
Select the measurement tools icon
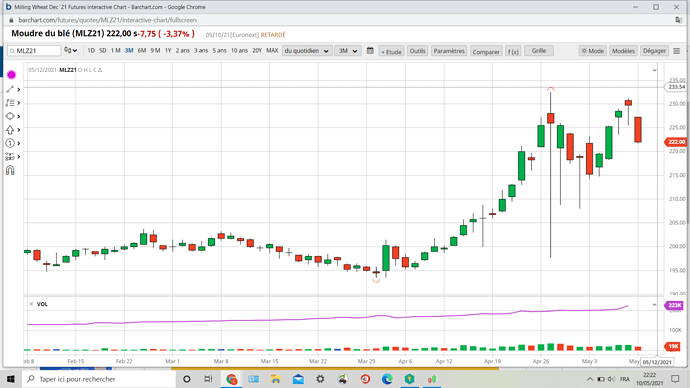(10, 157)
